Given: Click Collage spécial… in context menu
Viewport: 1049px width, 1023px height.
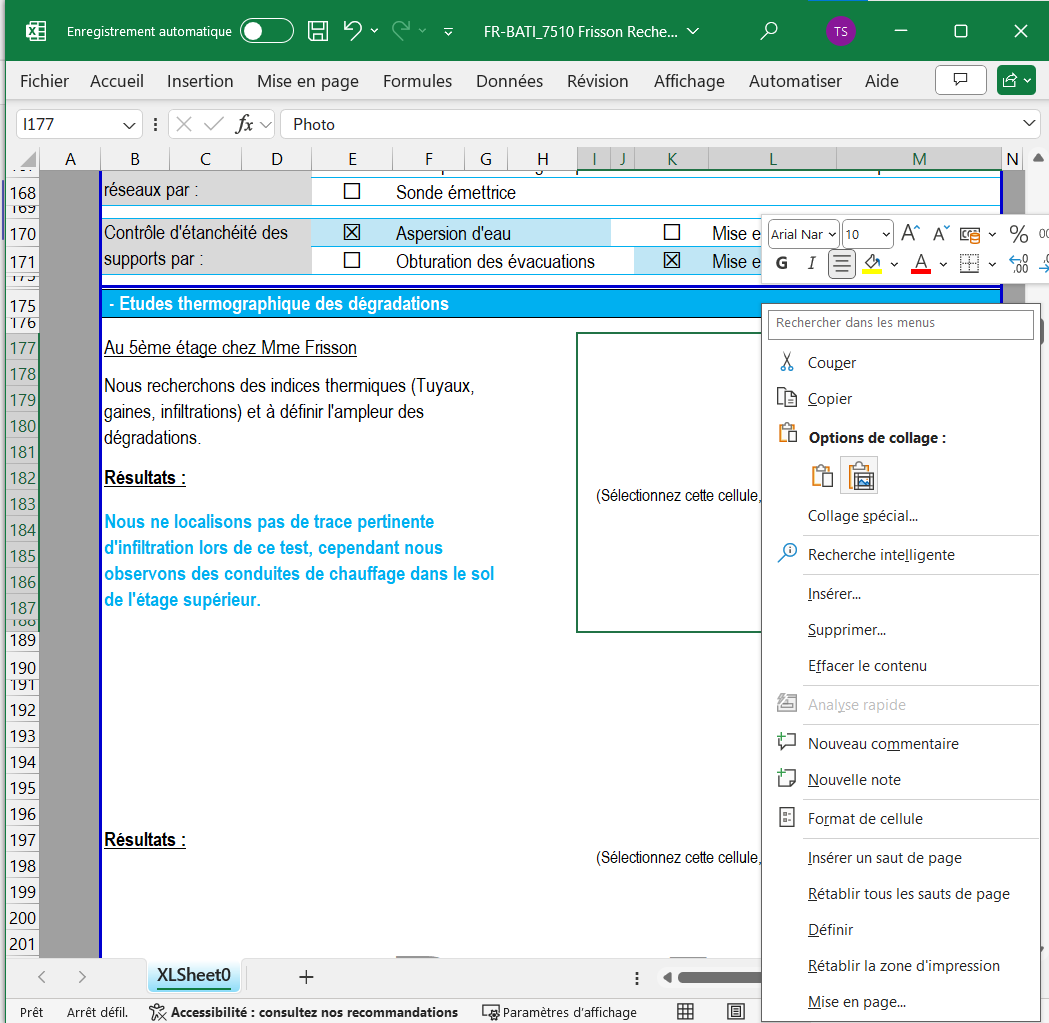Looking at the screenshot, I should point(900,516).
